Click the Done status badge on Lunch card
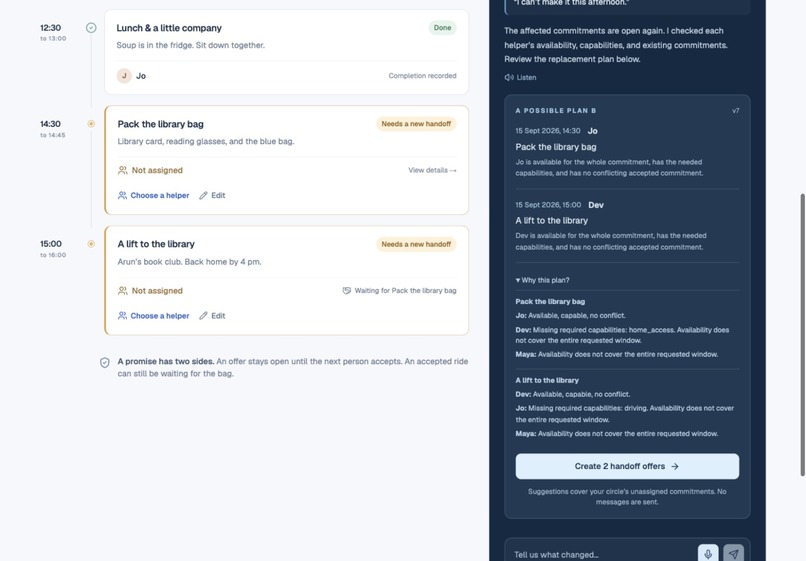This screenshot has height=561, width=806. (x=442, y=28)
